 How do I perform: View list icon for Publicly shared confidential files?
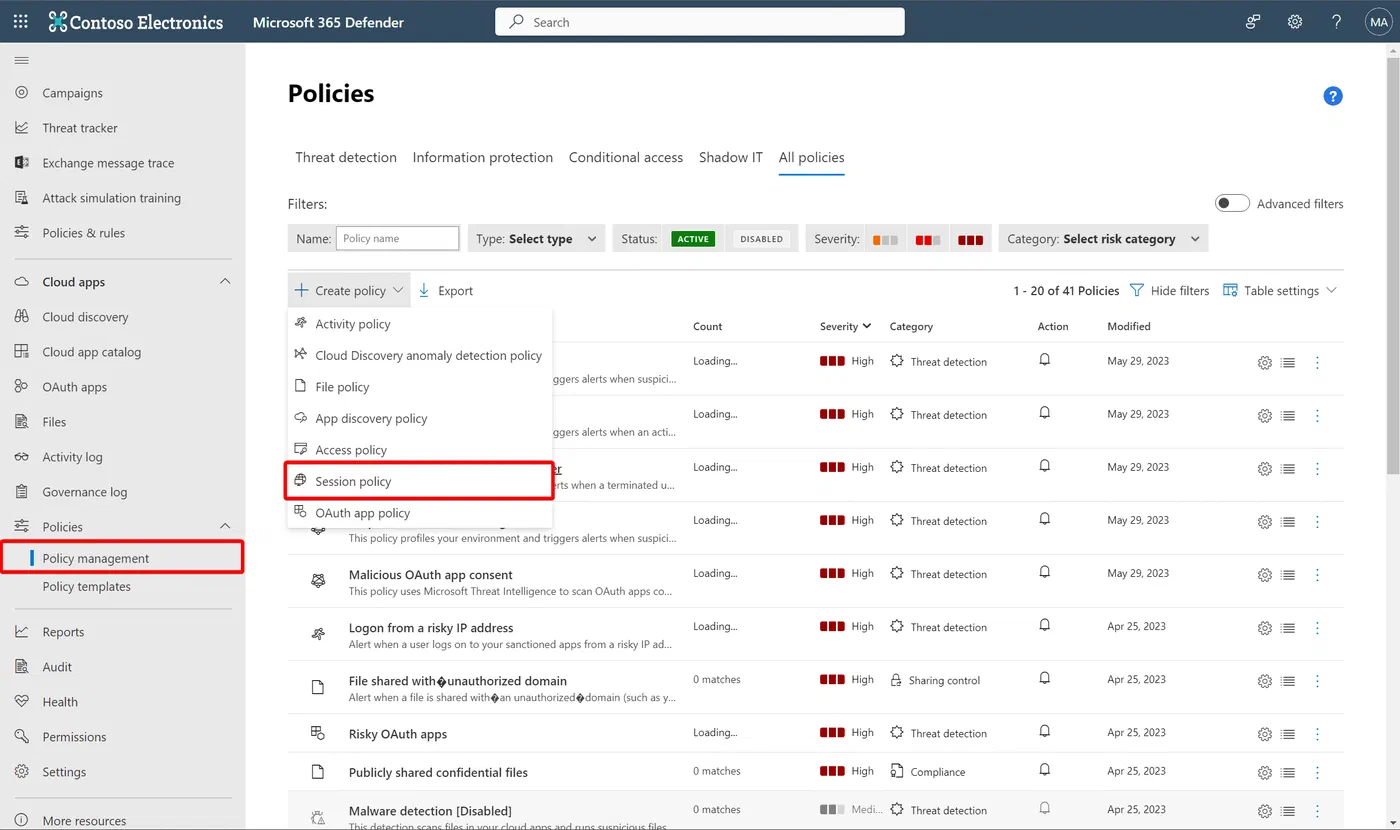(1288, 773)
